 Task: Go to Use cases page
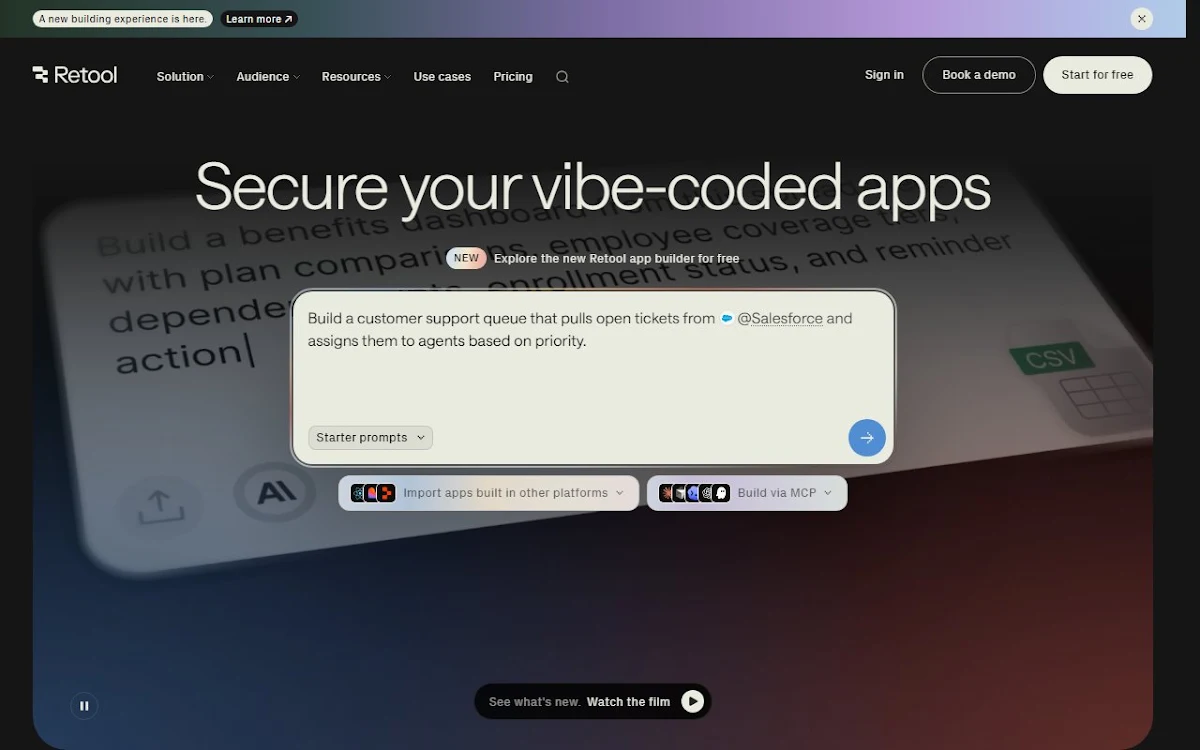point(442,77)
